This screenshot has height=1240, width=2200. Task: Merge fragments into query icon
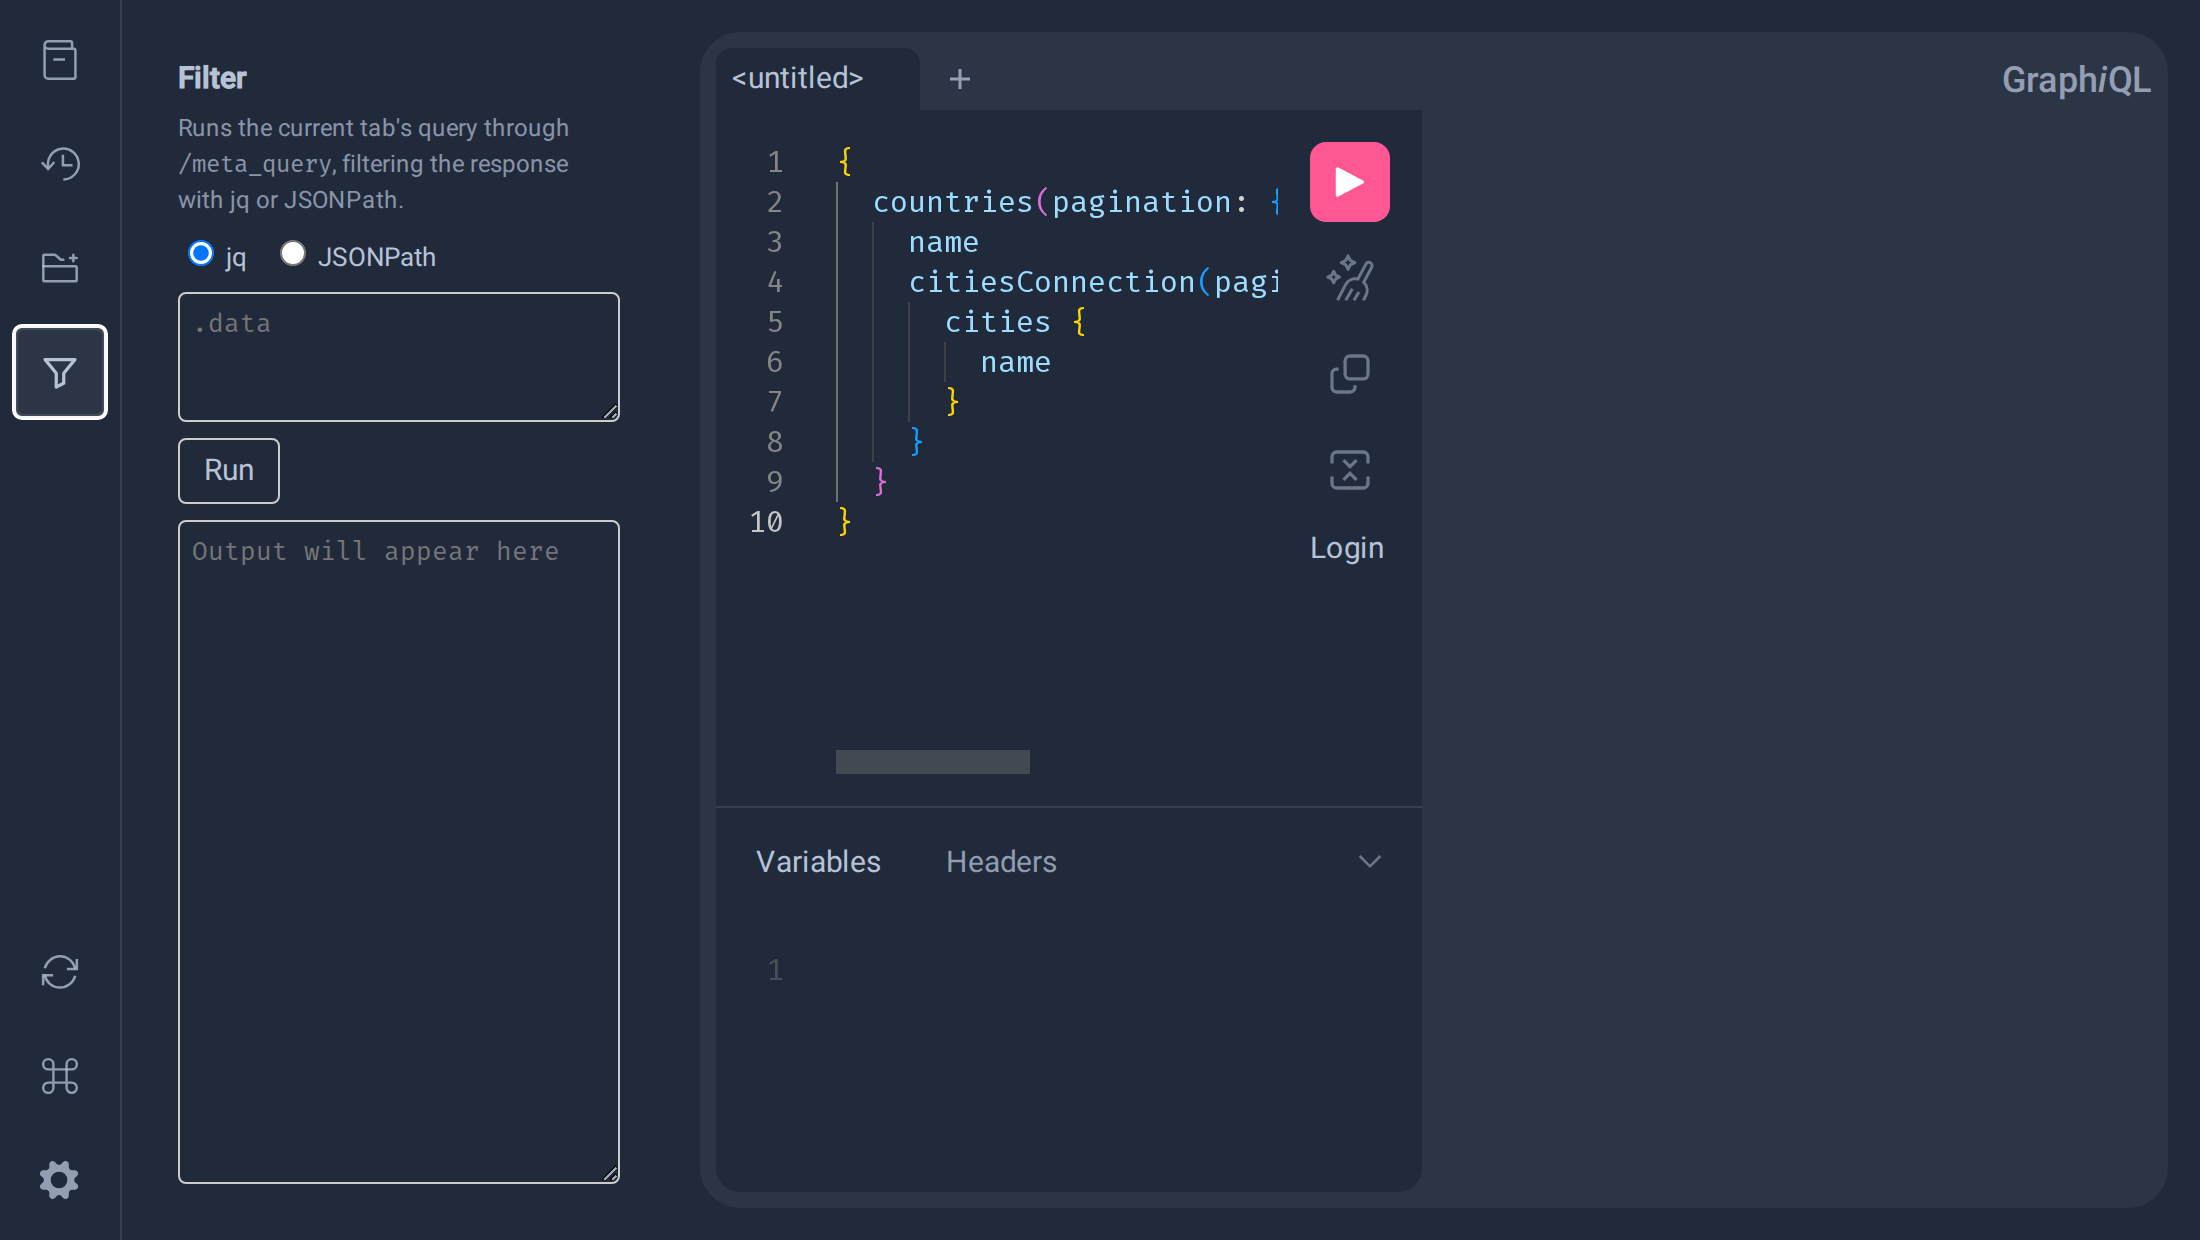(1350, 470)
